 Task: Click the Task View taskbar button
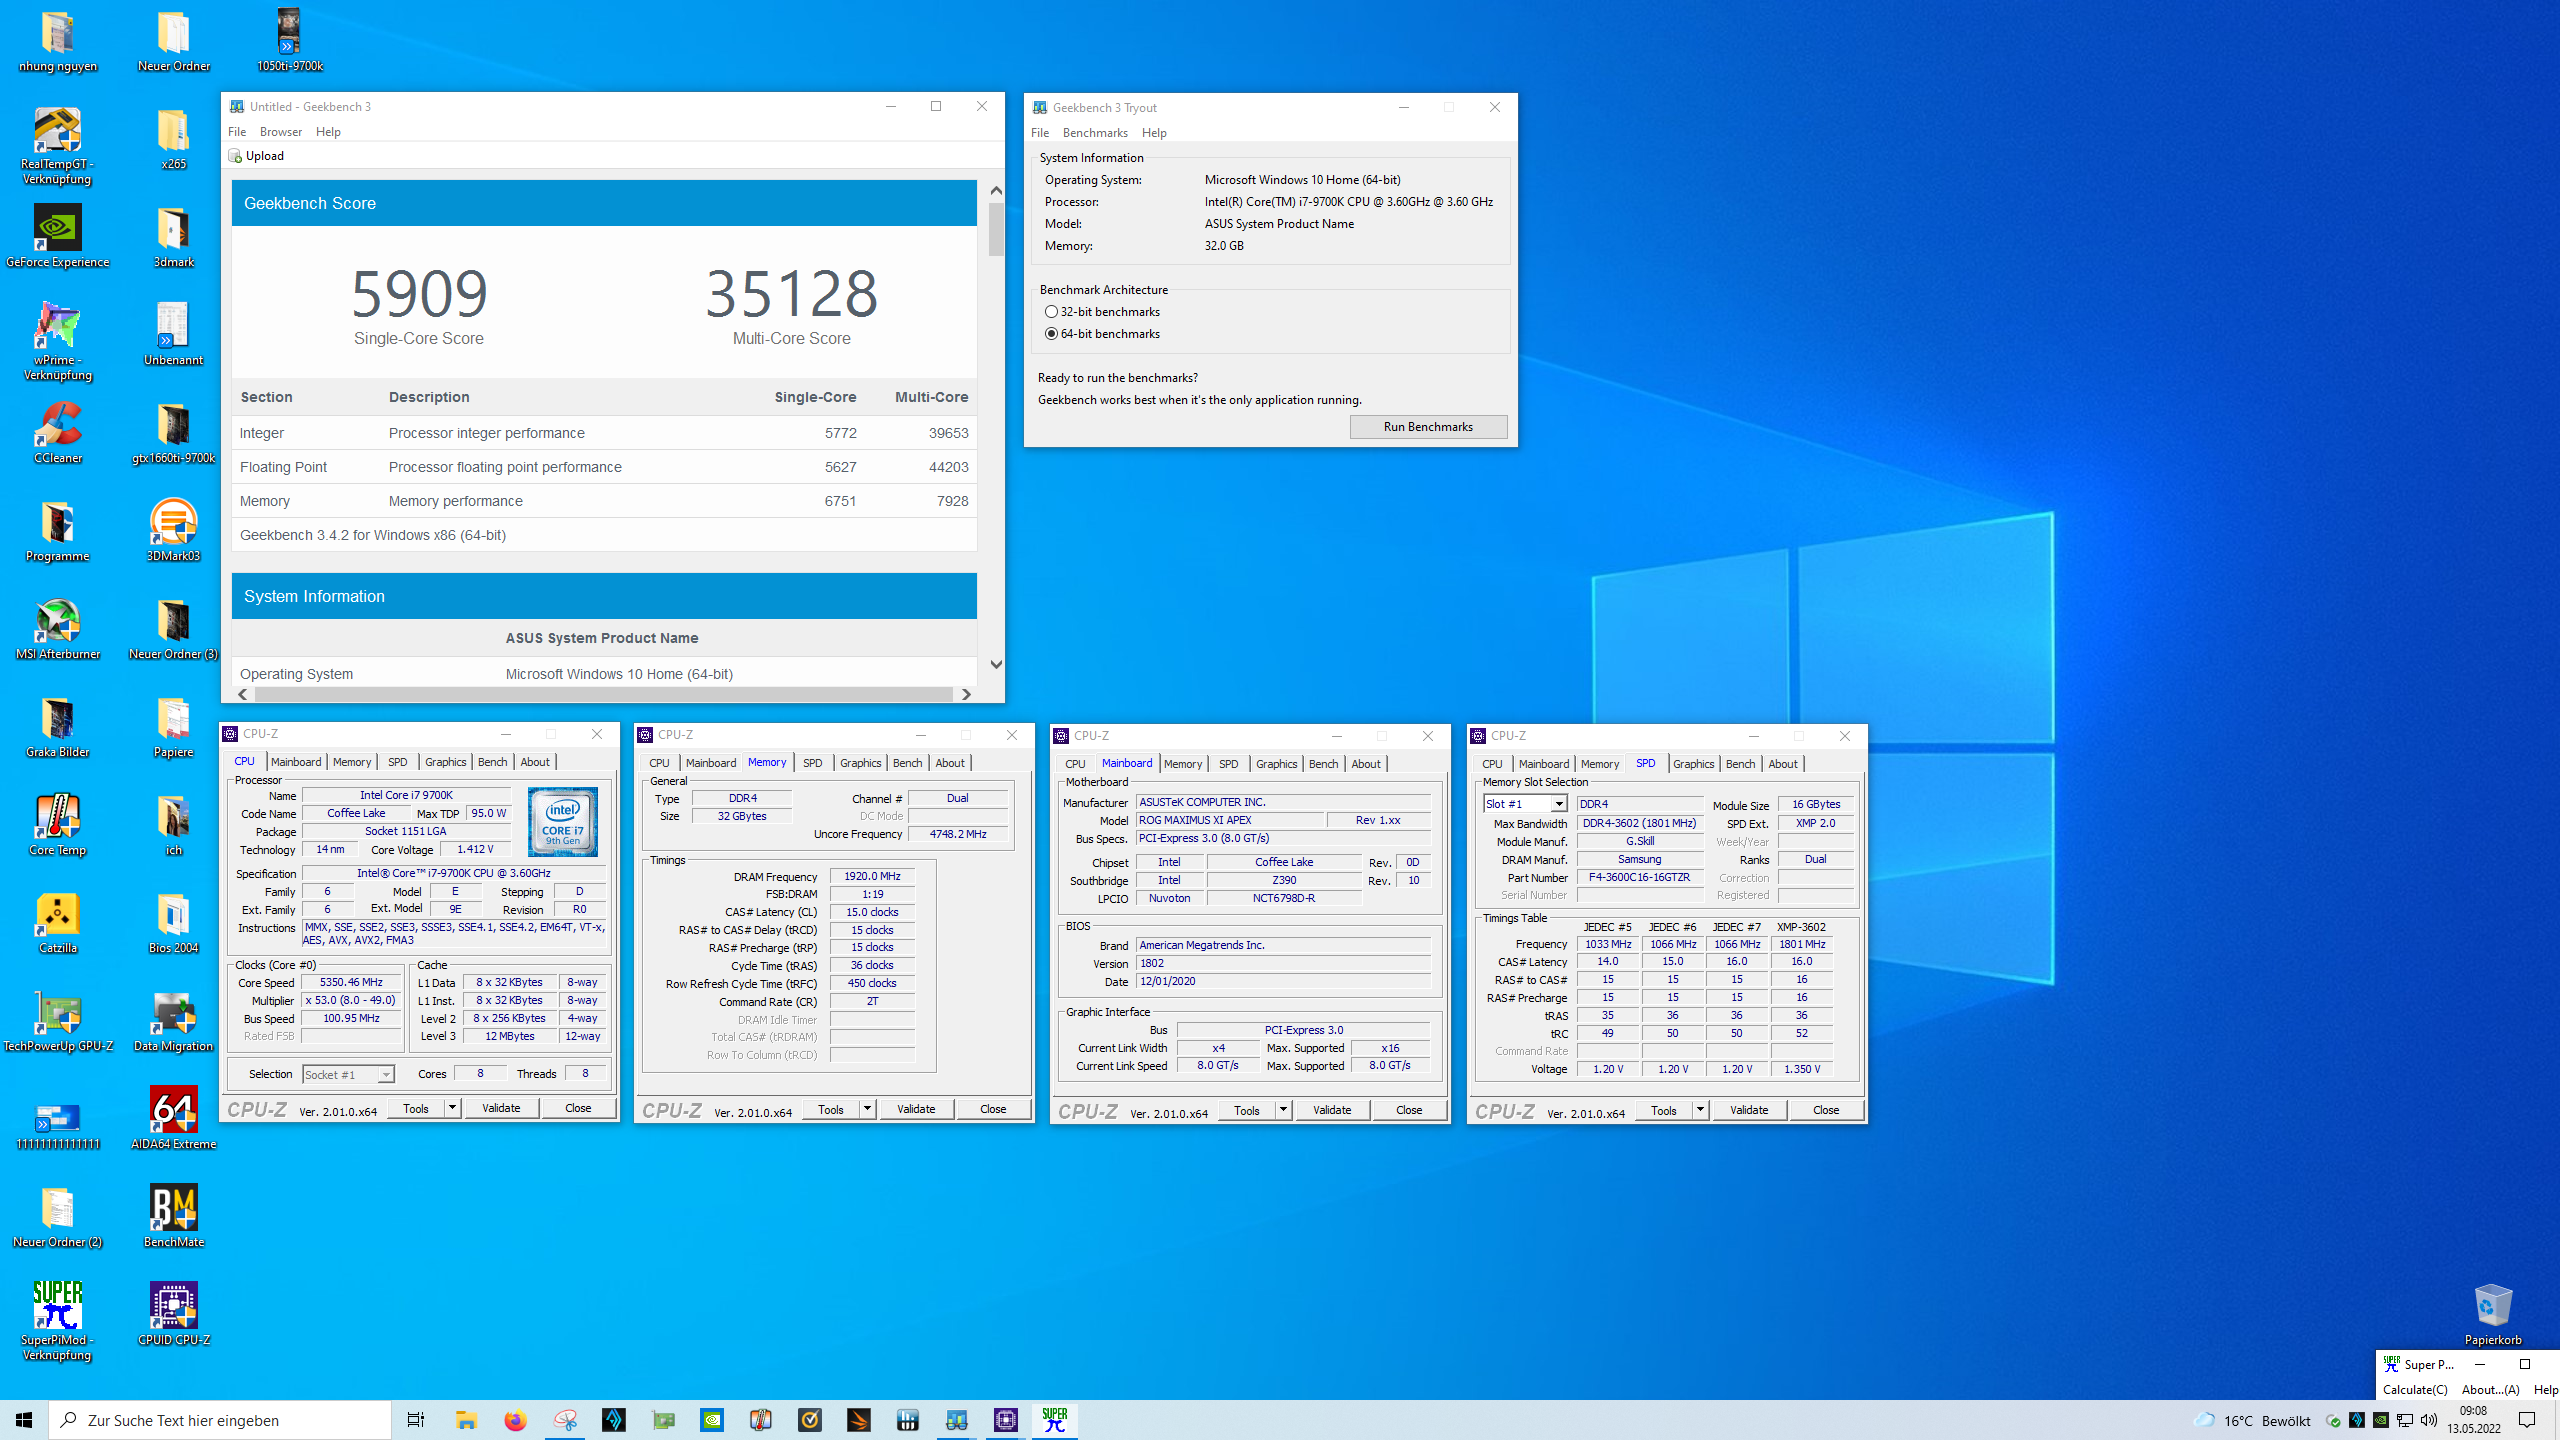(416, 1420)
